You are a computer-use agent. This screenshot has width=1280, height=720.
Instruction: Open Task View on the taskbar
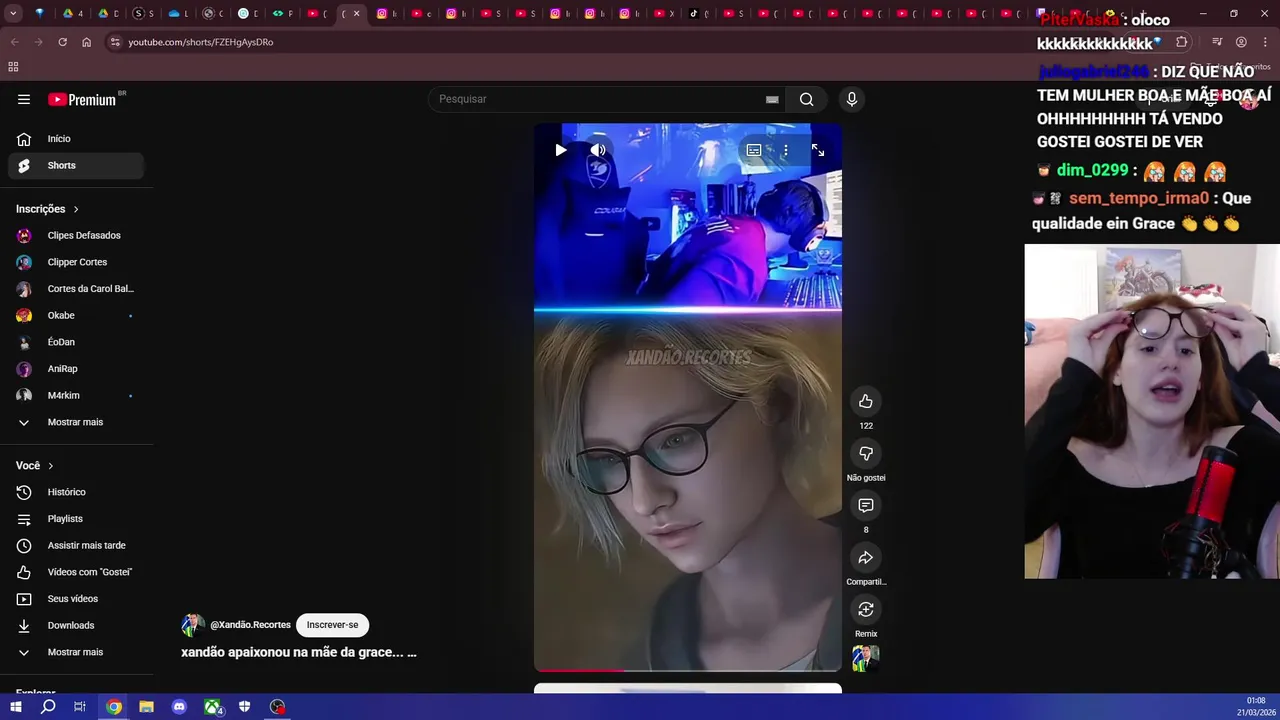[x=80, y=707]
